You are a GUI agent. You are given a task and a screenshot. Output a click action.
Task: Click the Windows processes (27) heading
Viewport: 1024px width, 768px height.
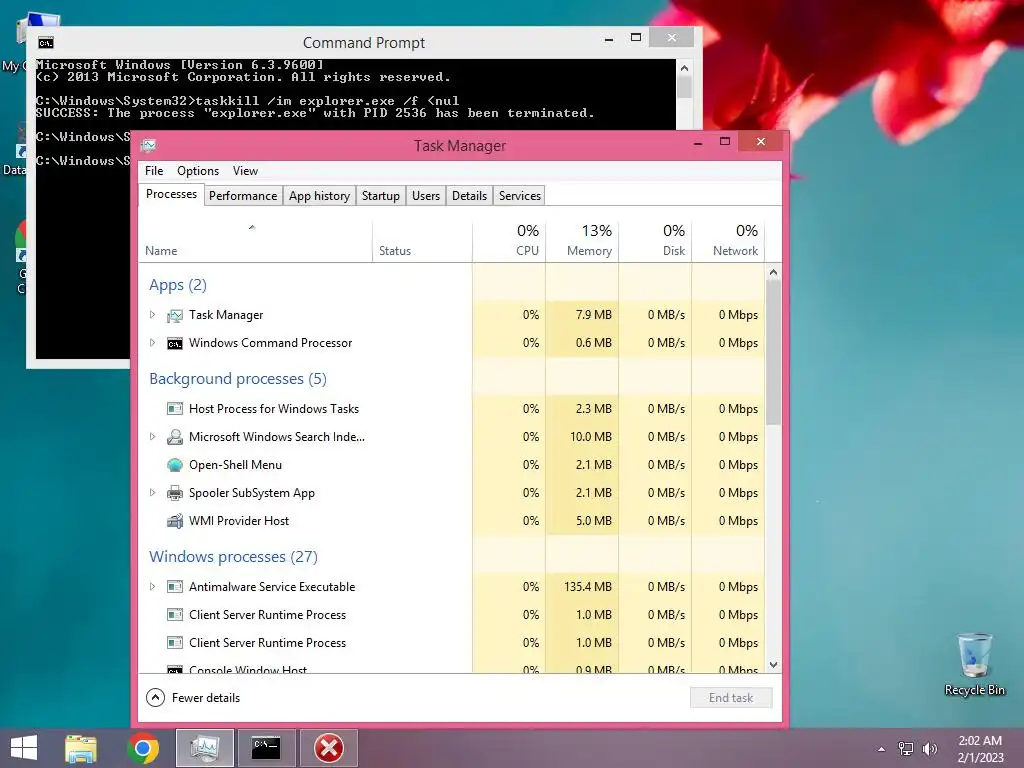point(233,556)
